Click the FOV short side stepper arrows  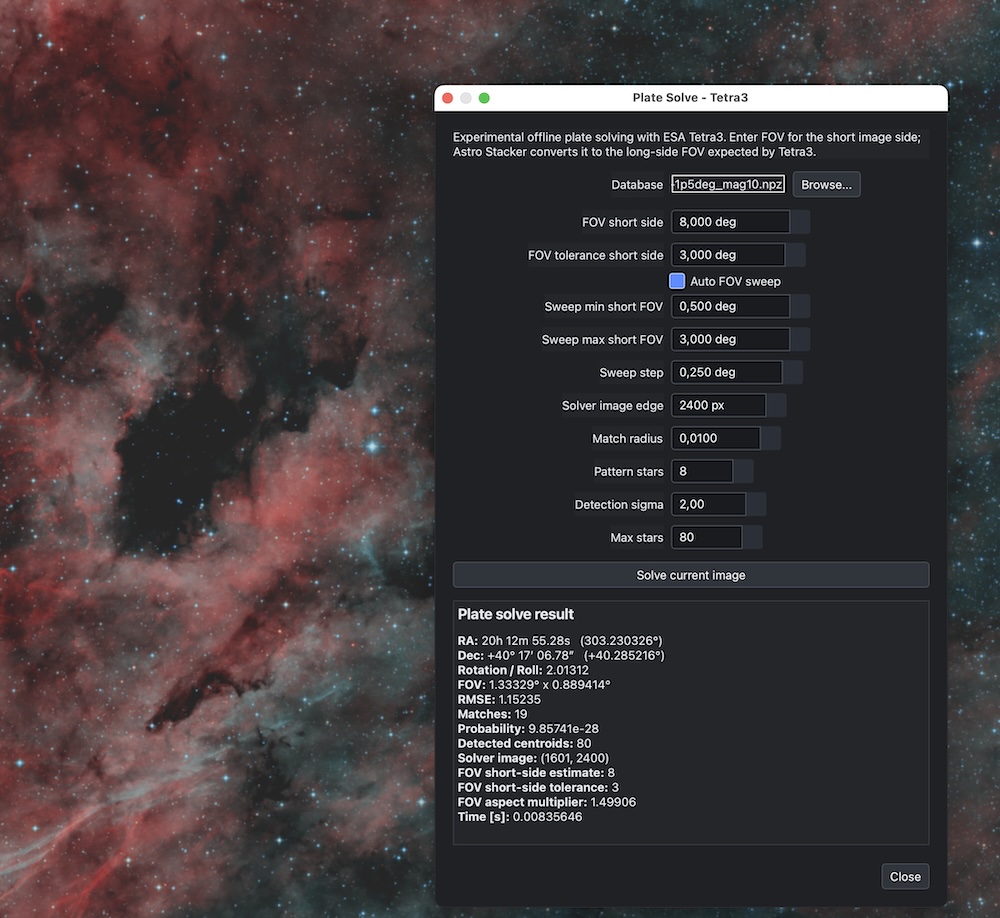800,222
